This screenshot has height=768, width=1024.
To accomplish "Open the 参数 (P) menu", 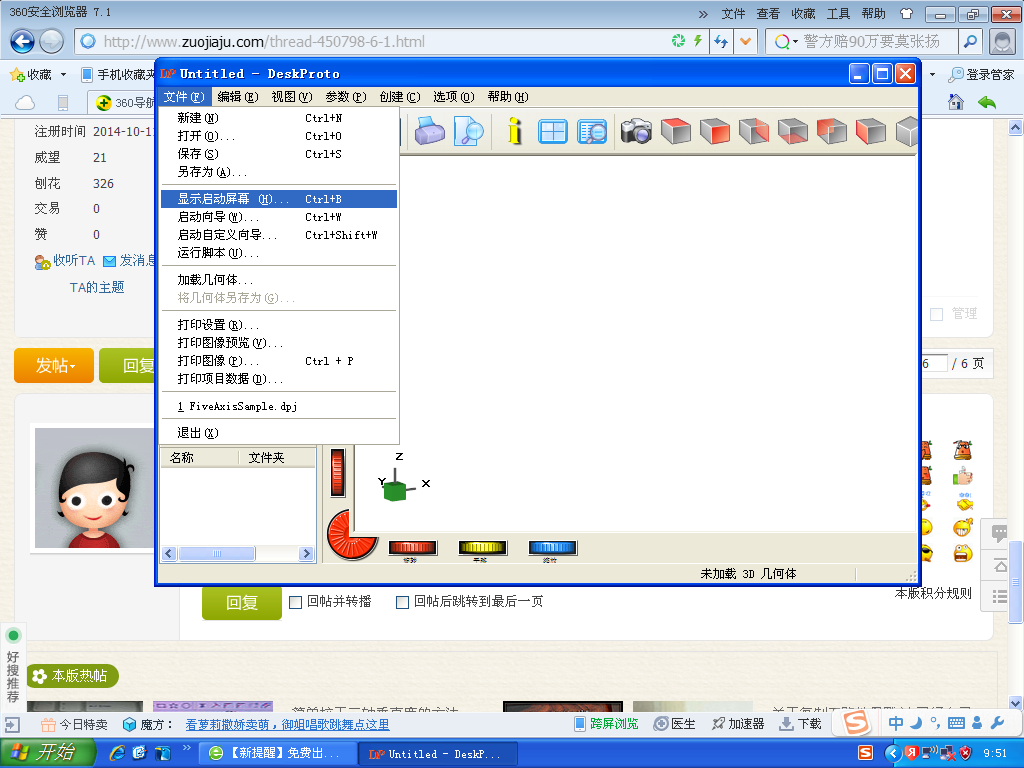I will click(345, 97).
